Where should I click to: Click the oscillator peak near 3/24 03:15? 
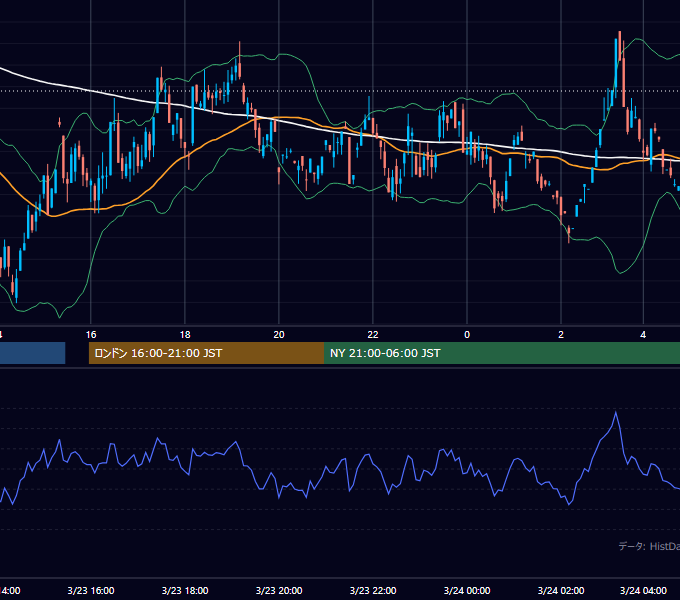(615, 412)
